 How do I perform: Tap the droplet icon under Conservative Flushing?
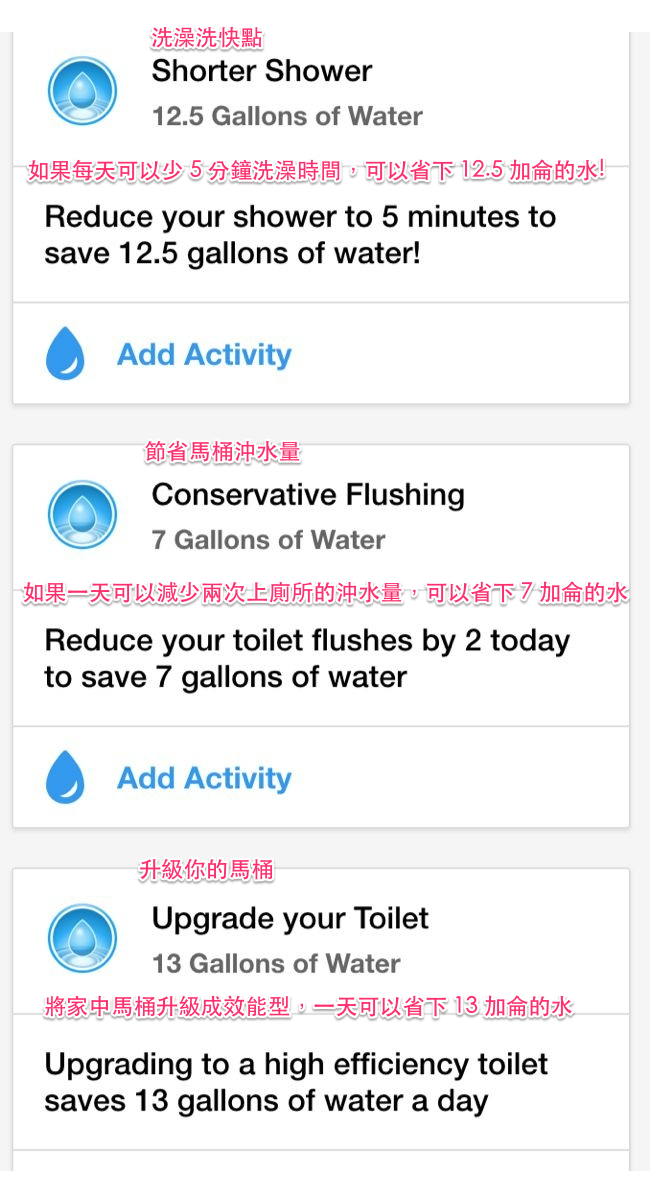tap(66, 778)
